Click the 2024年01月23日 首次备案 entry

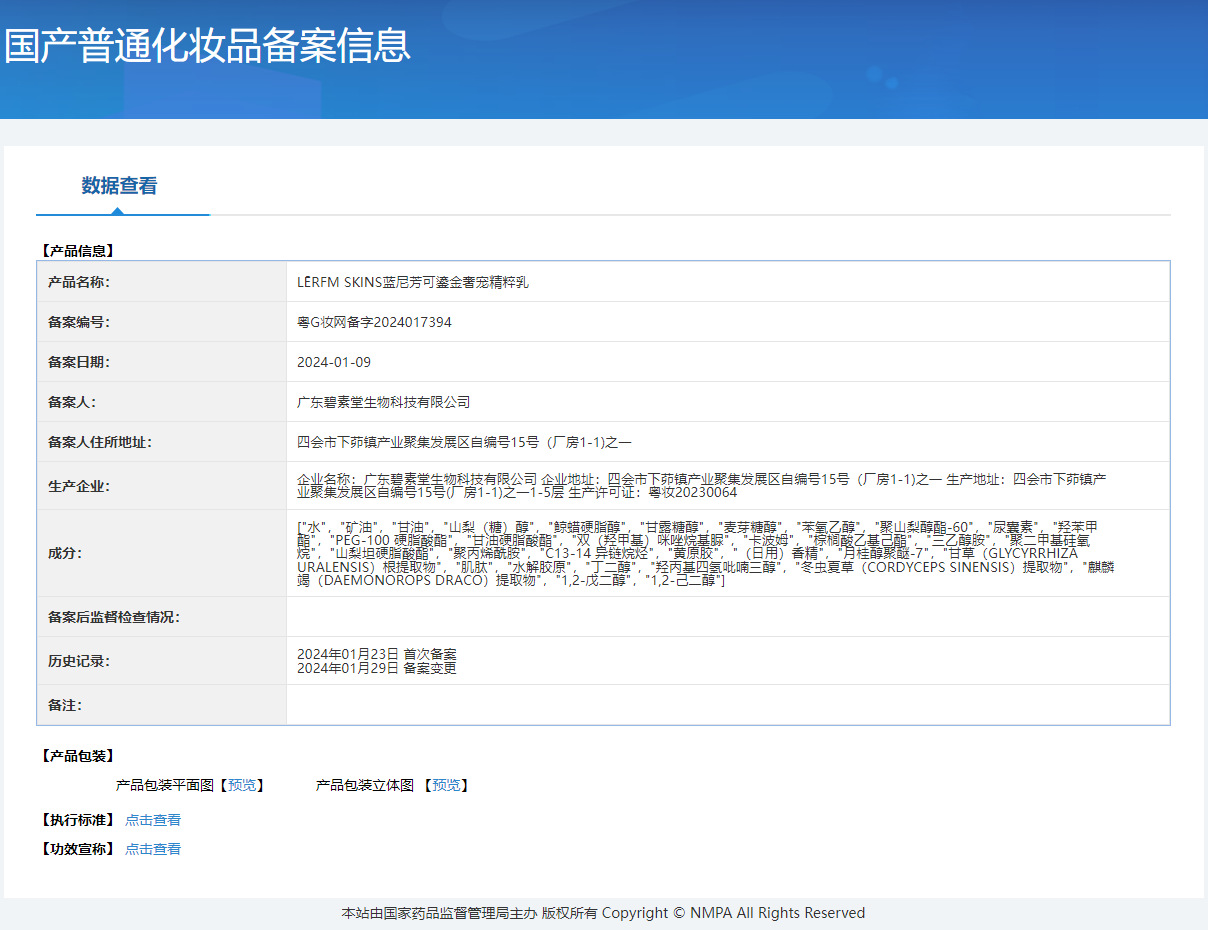point(377,654)
